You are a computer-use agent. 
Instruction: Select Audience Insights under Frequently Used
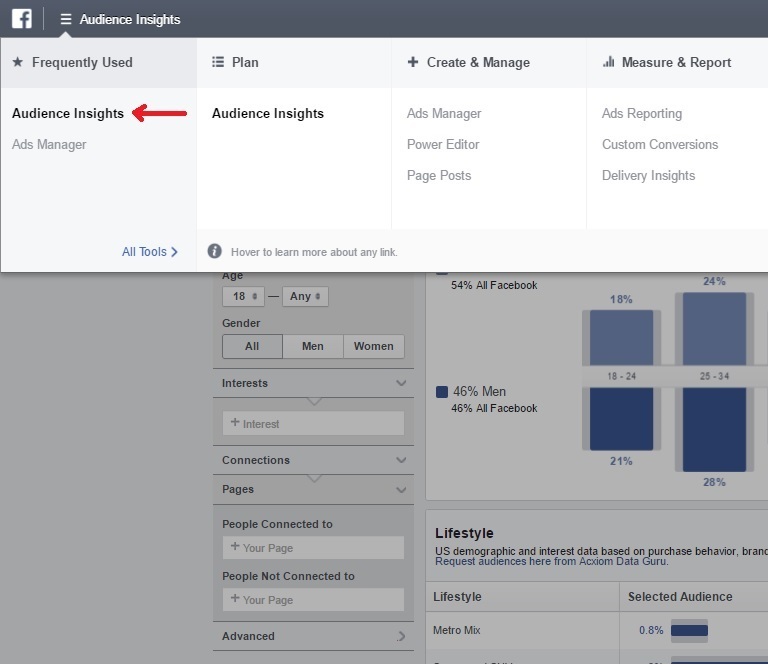tap(68, 114)
